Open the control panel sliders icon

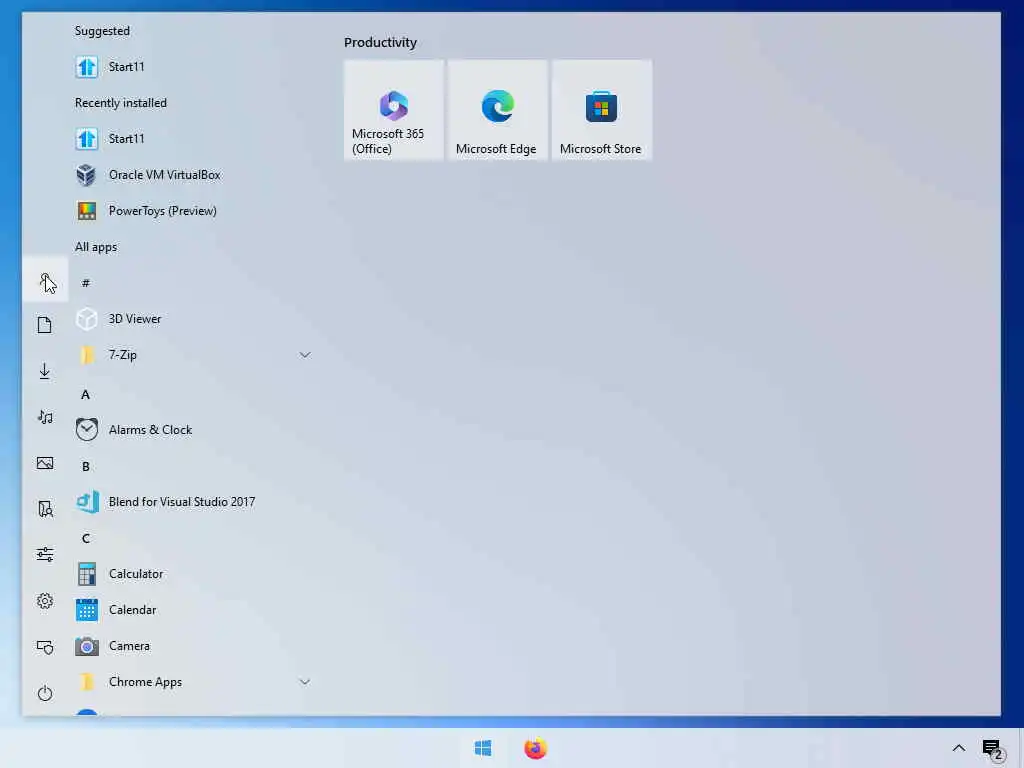coord(44,554)
